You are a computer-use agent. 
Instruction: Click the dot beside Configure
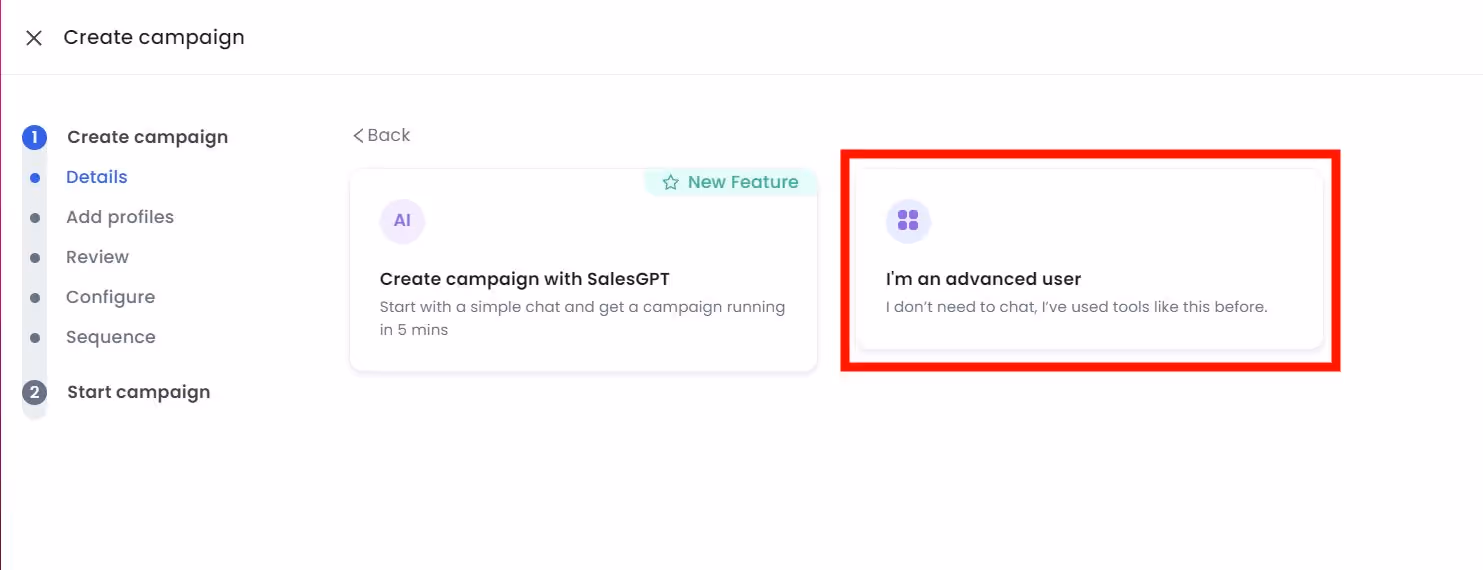point(35,298)
